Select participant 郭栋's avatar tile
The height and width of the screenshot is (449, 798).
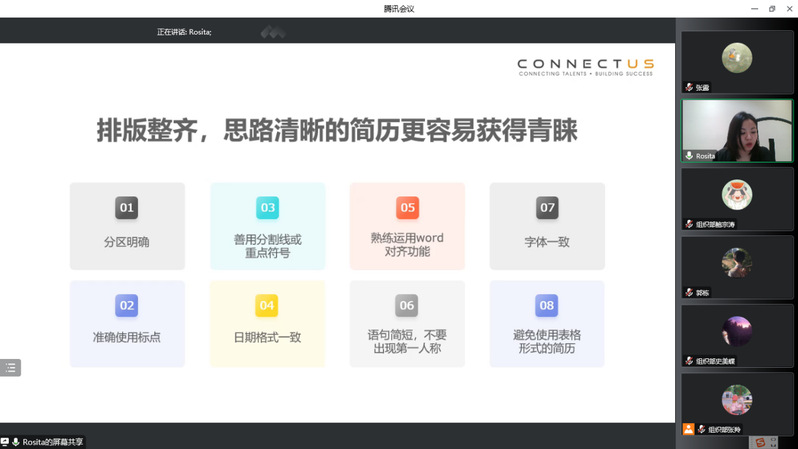click(x=737, y=264)
